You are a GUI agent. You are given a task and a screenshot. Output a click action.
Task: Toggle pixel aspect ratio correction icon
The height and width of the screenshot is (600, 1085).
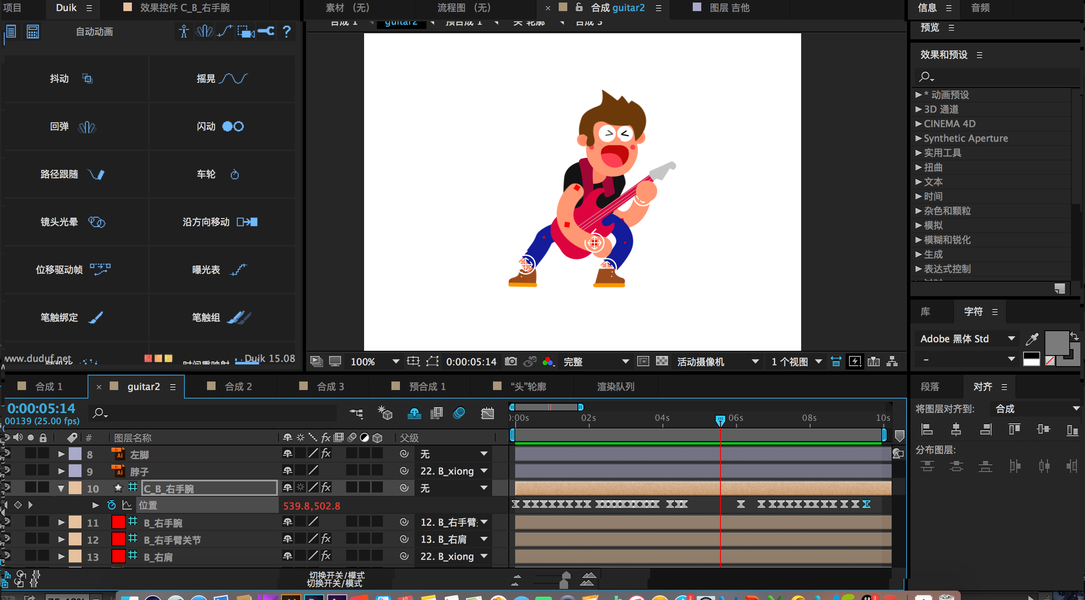click(x=836, y=361)
